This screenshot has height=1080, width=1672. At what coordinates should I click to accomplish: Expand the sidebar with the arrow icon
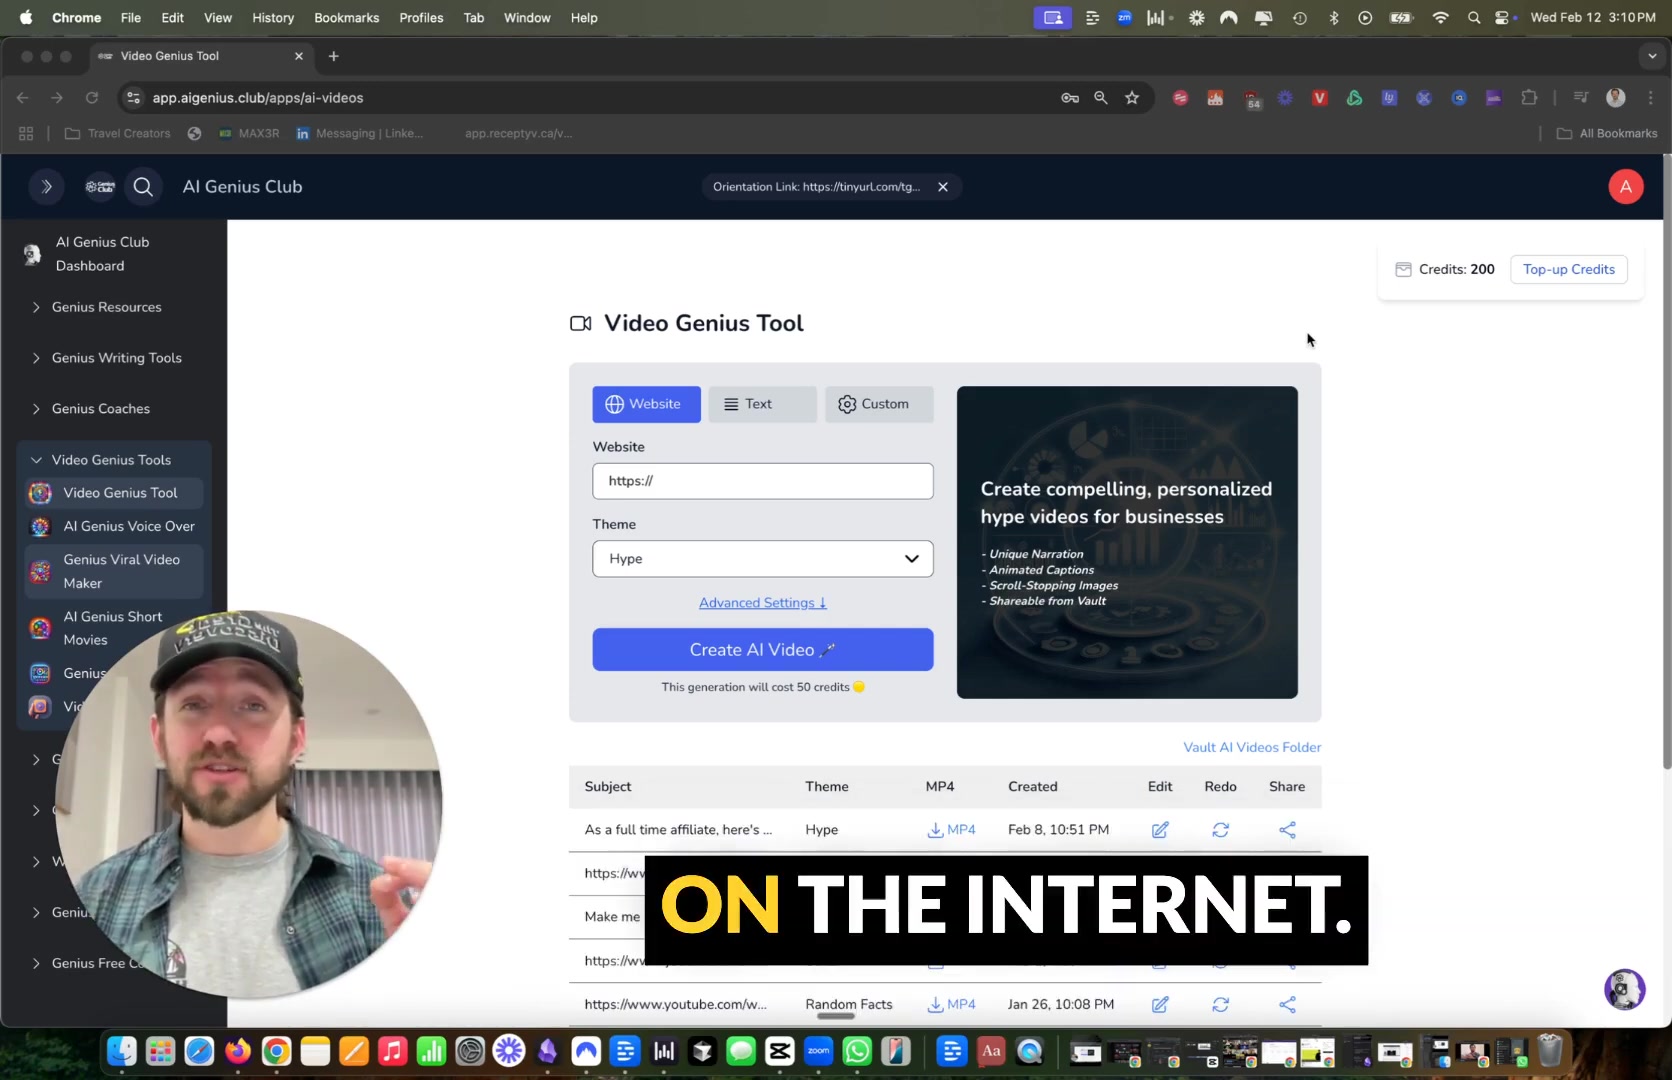tap(46, 187)
